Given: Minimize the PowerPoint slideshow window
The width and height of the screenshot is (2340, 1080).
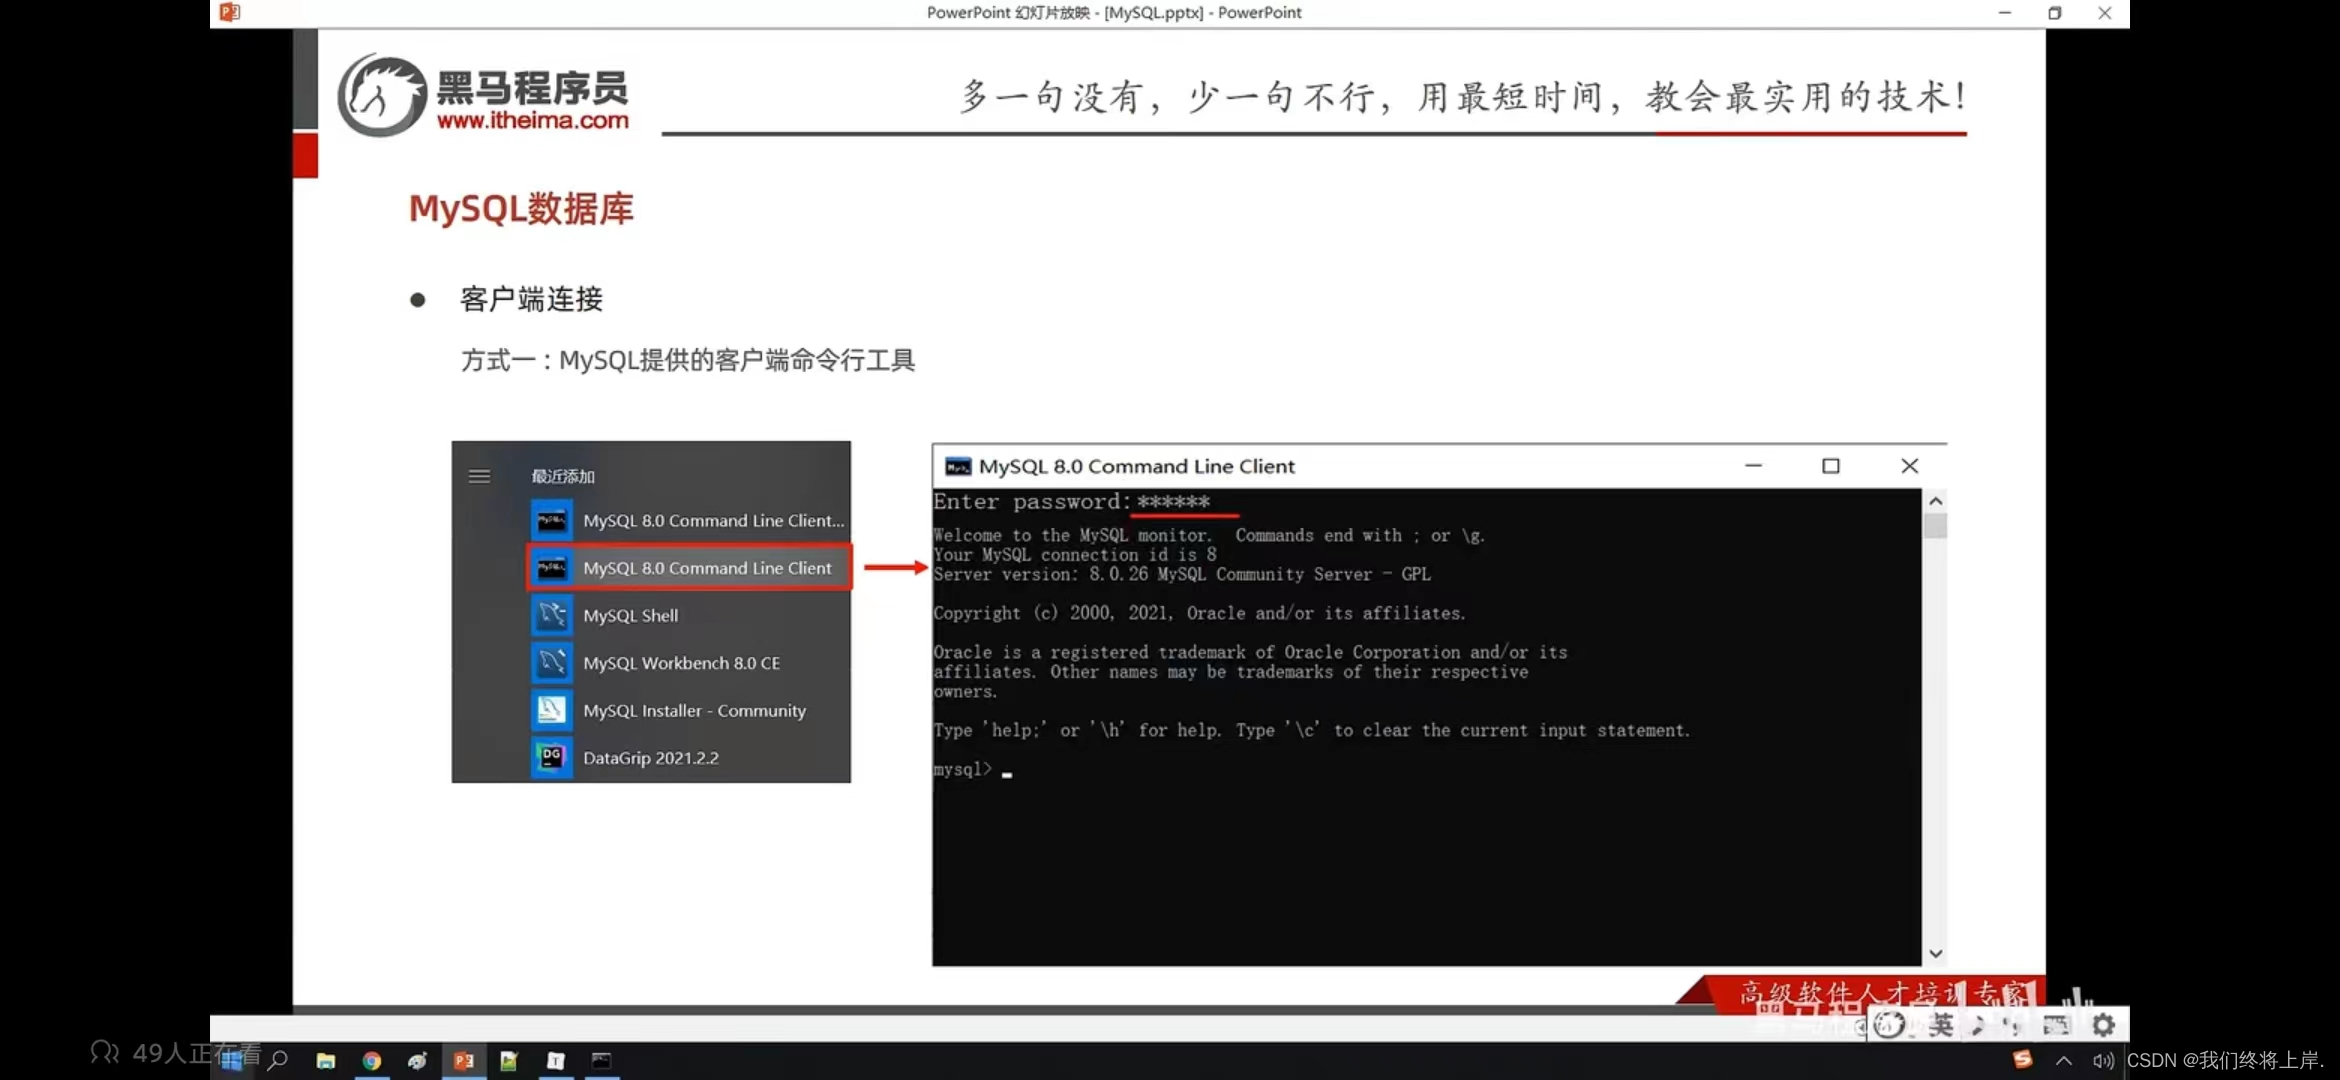Looking at the screenshot, I should pyautogui.click(x=2004, y=13).
